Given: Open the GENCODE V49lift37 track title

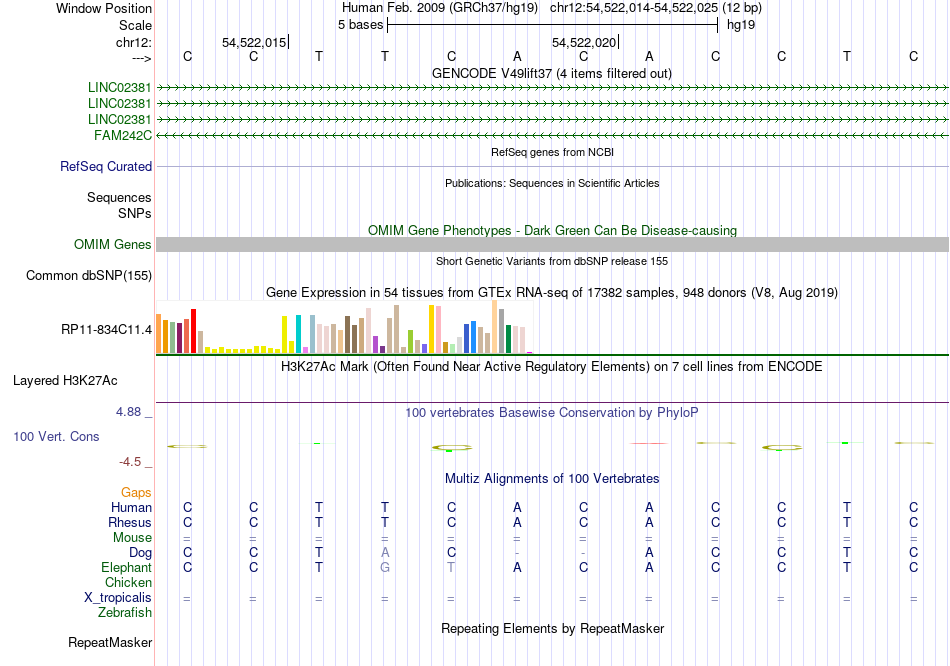Looking at the screenshot, I should click(x=551, y=73).
